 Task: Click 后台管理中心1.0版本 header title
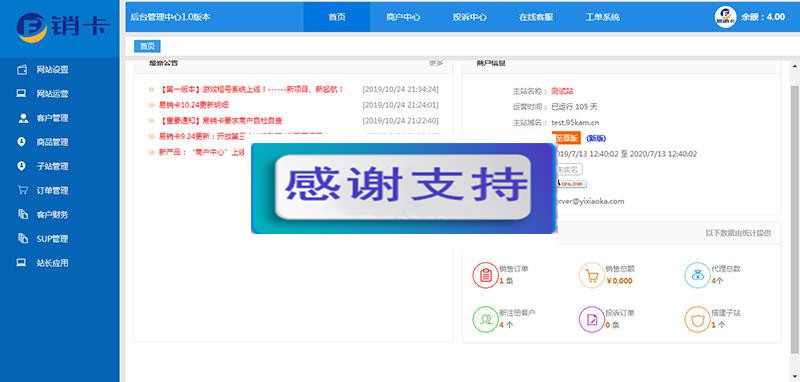click(x=170, y=17)
